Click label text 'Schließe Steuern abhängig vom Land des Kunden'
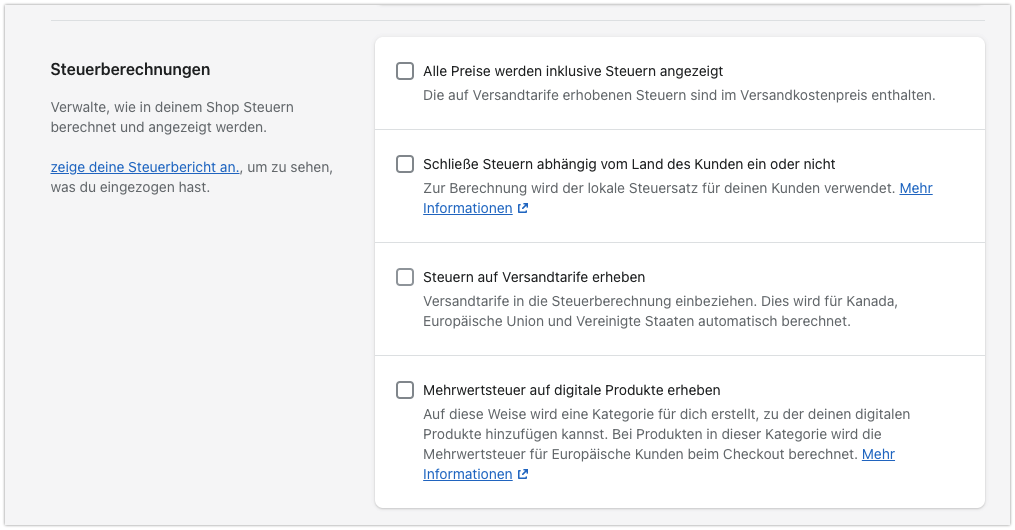This screenshot has height=530, width=1015. [629, 164]
